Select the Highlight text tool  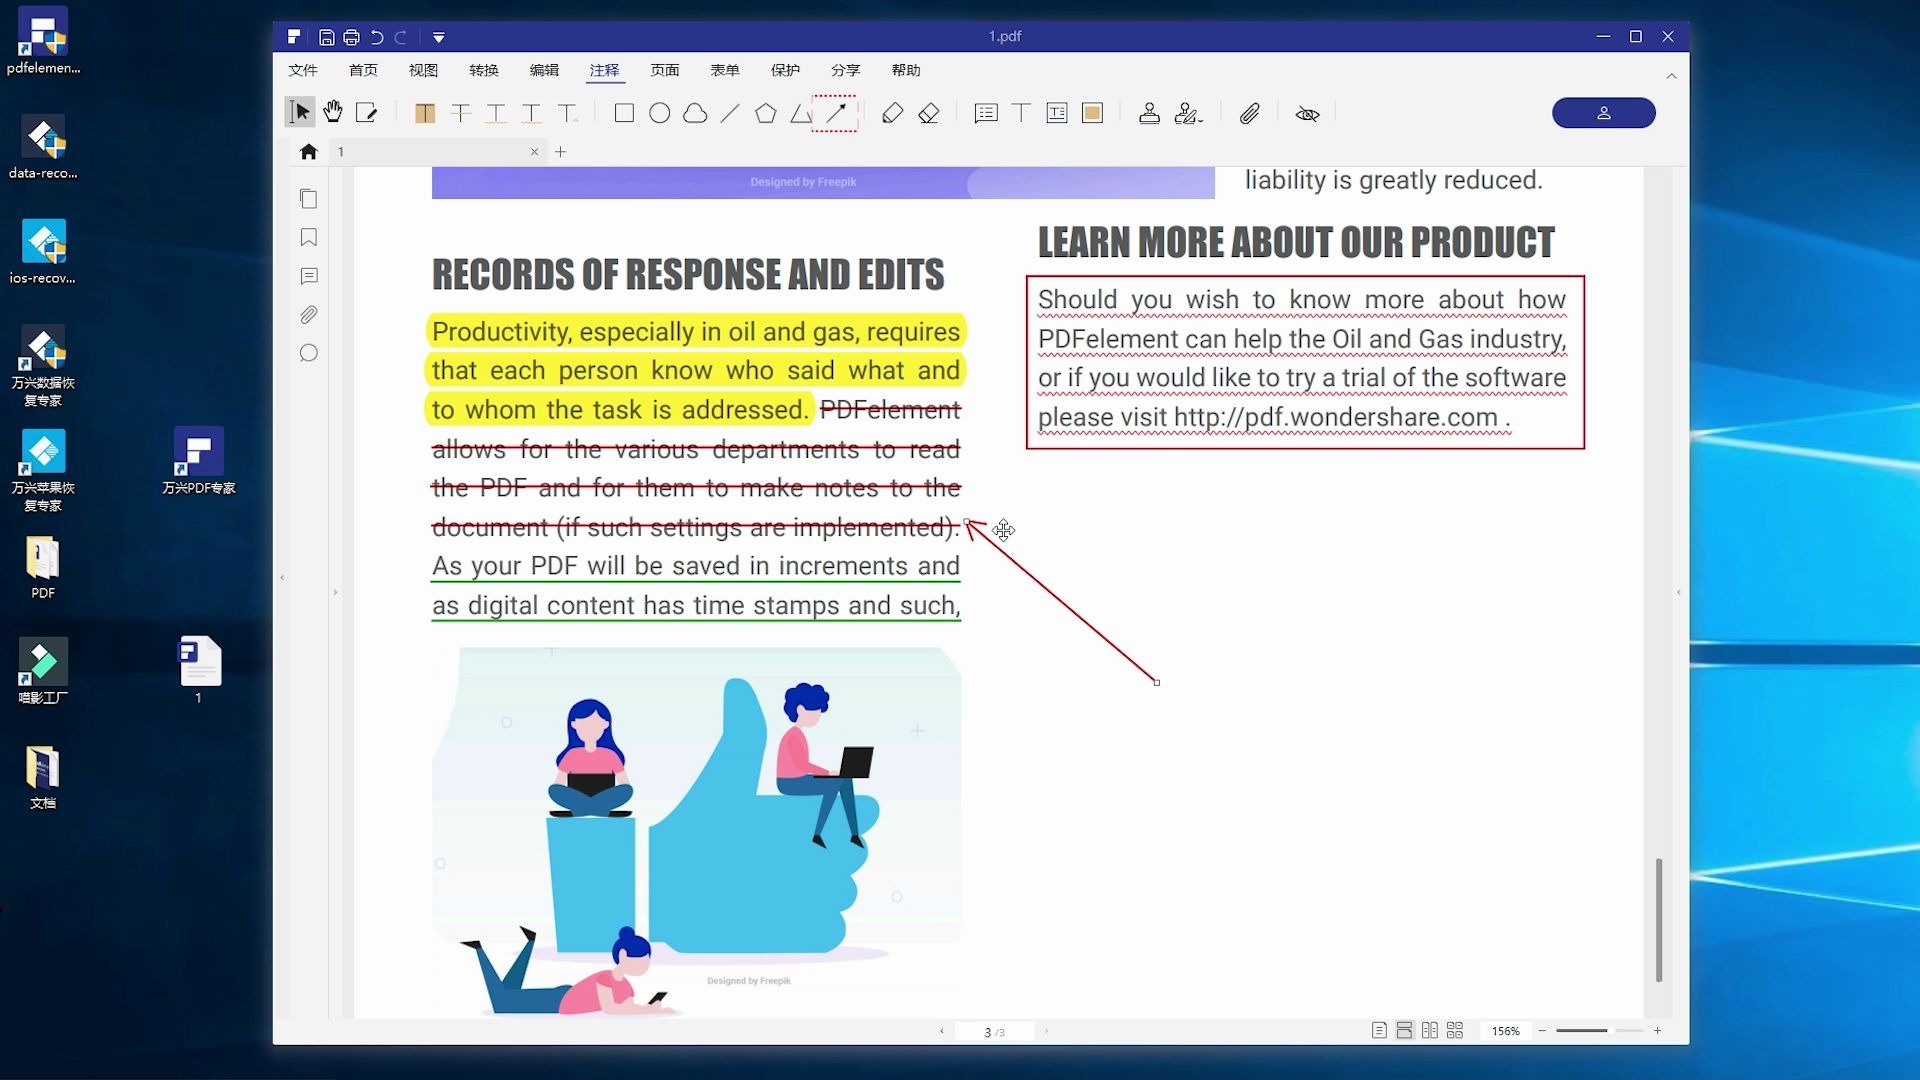click(x=425, y=113)
